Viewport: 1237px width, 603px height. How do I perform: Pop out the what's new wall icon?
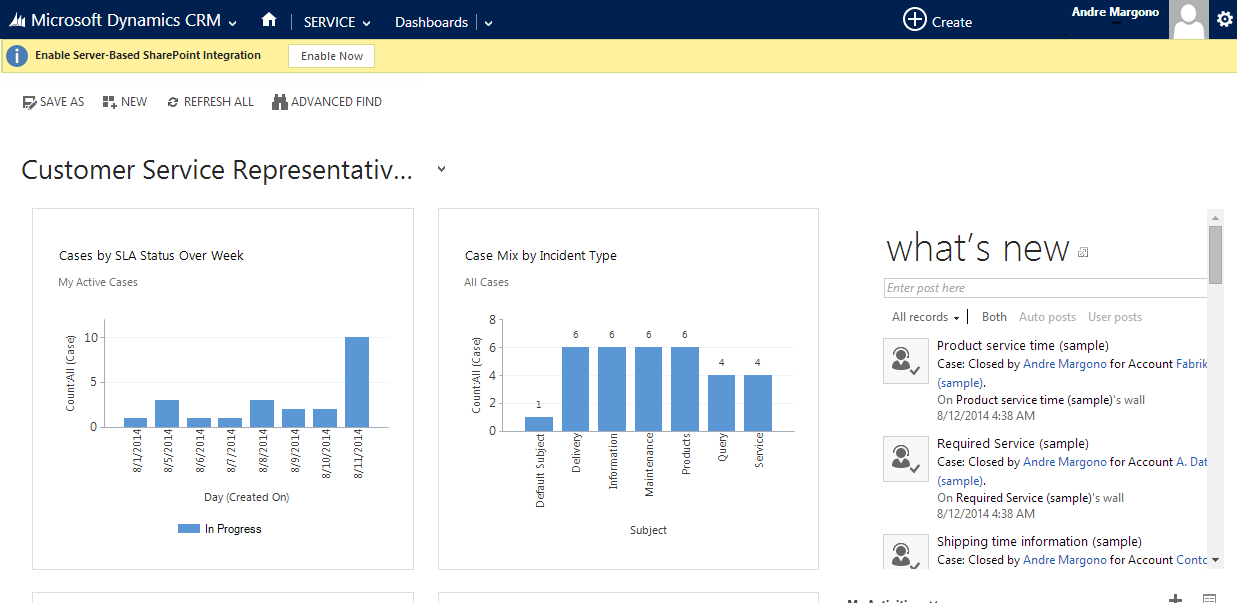tap(1083, 253)
